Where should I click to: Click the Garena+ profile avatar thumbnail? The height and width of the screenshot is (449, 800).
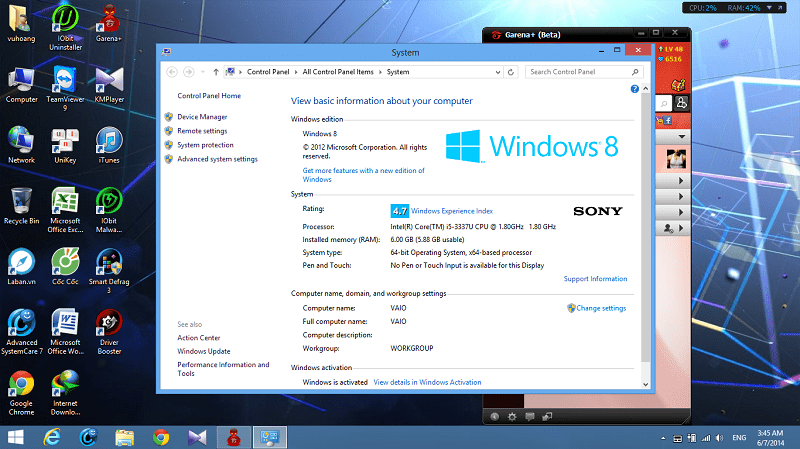(x=676, y=159)
